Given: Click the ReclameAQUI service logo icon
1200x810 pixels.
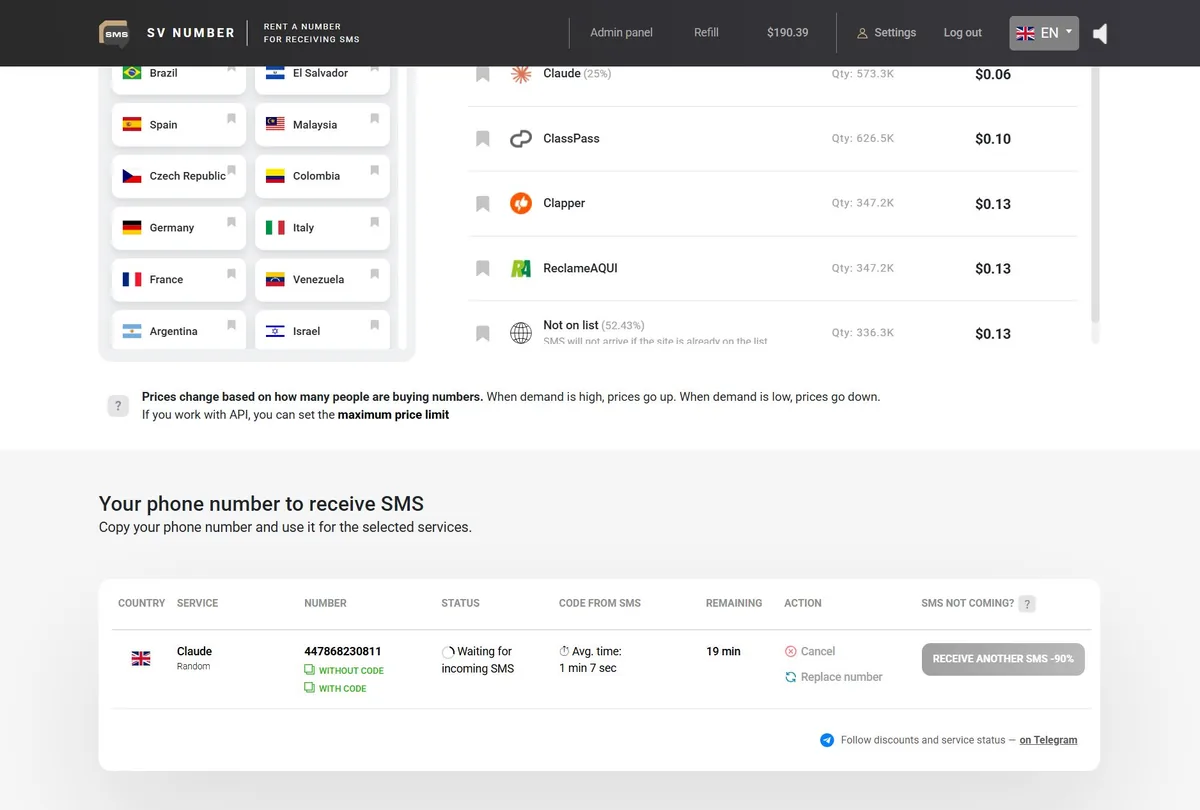Looking at the screenshot, I should (x=520, y=268).
